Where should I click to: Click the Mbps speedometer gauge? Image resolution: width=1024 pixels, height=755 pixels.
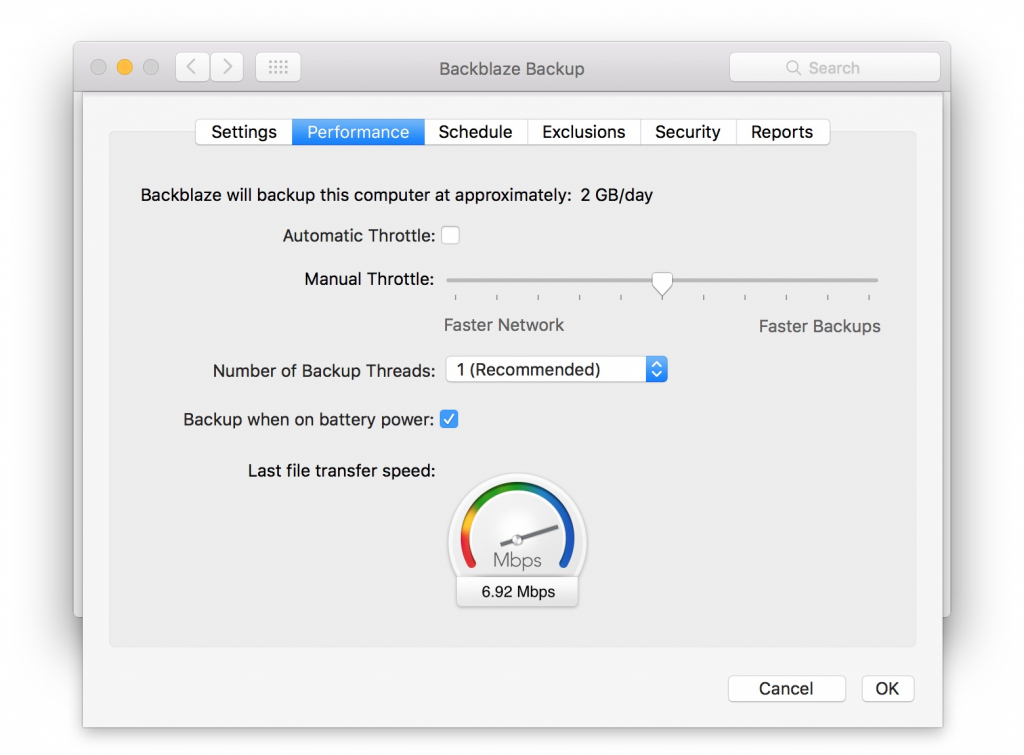(517, 526)
